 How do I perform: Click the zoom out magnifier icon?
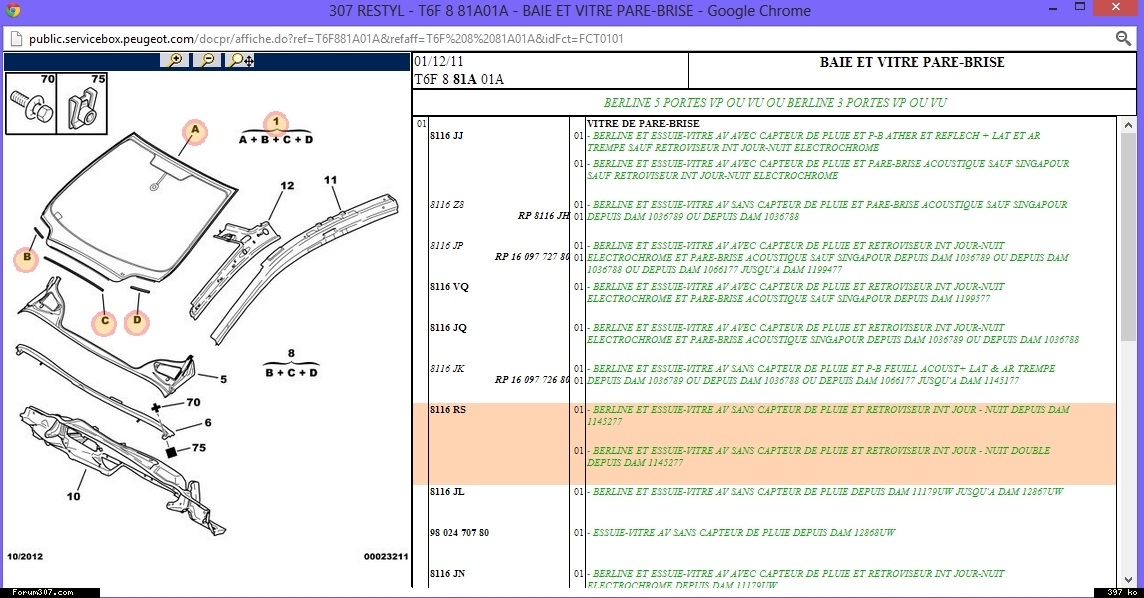207,60
